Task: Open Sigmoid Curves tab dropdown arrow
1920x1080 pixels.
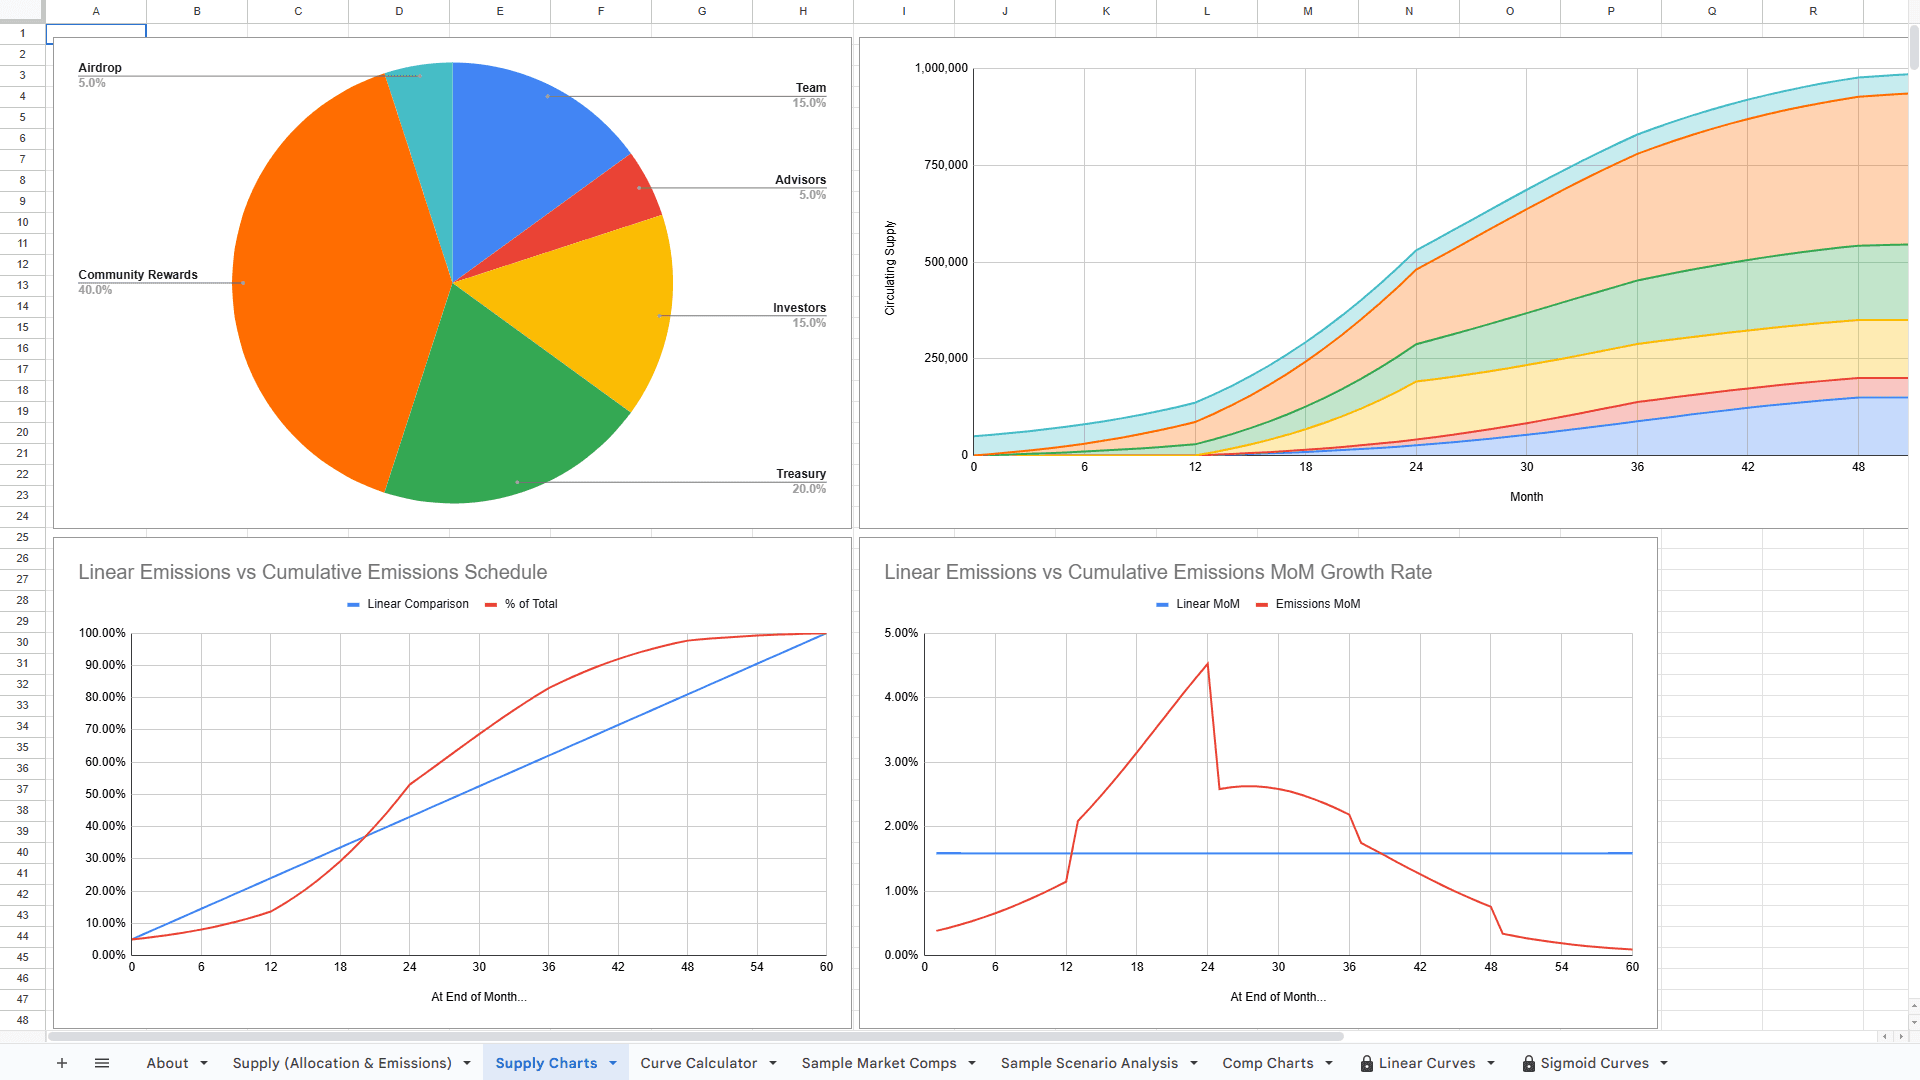Action: point(1664,1063)
